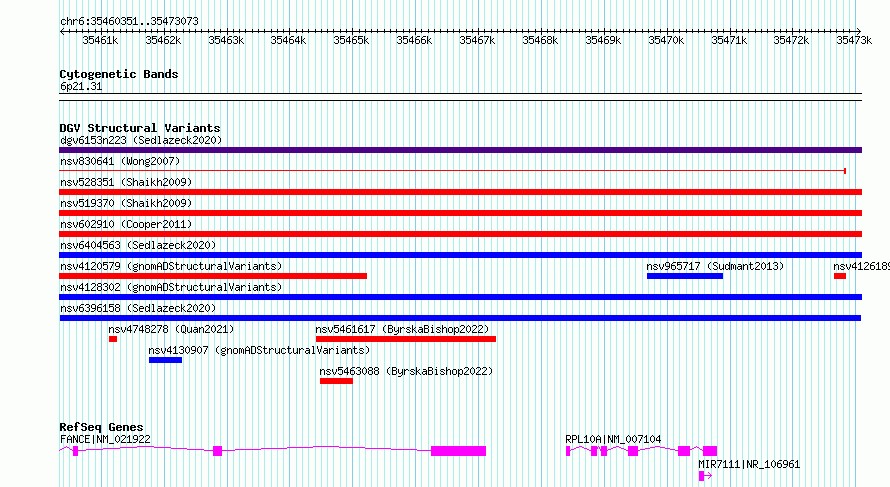Click the 35473k ruler tick label
Viewport: 890px width, 487px height.
point(854,41)
